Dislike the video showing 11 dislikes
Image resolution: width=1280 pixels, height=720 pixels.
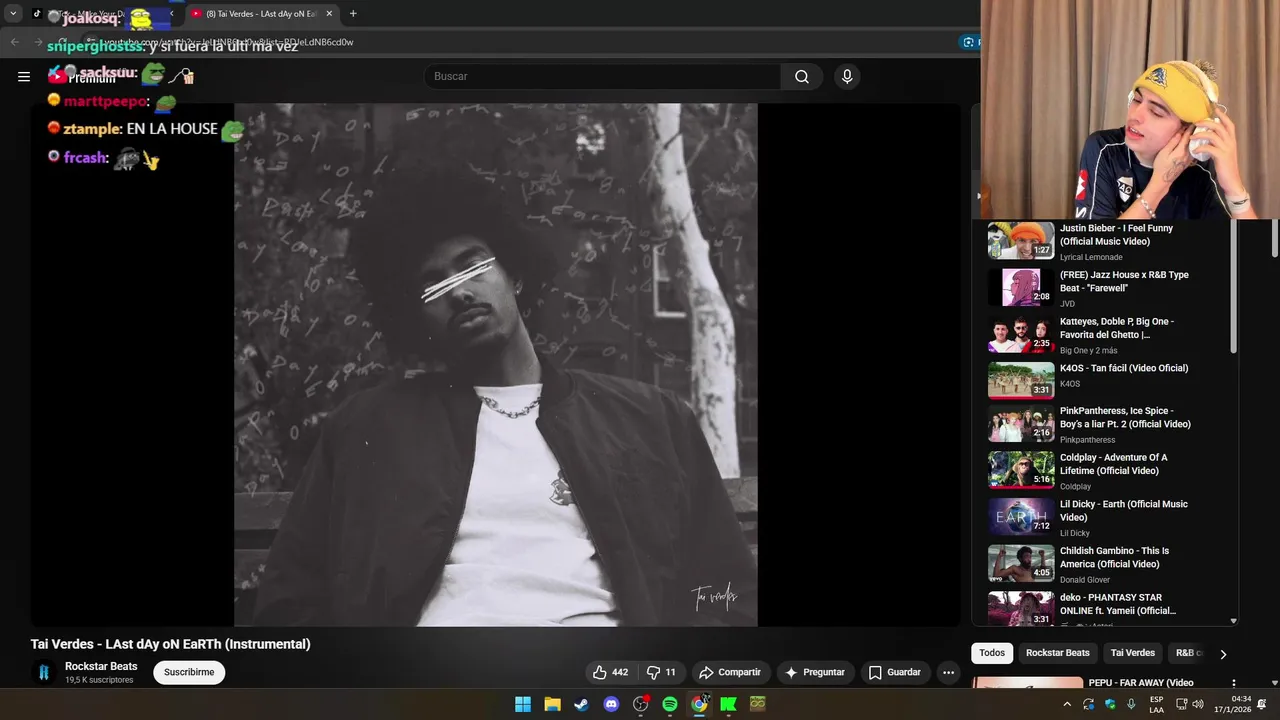pyautogui.click(x=662, y=672)
